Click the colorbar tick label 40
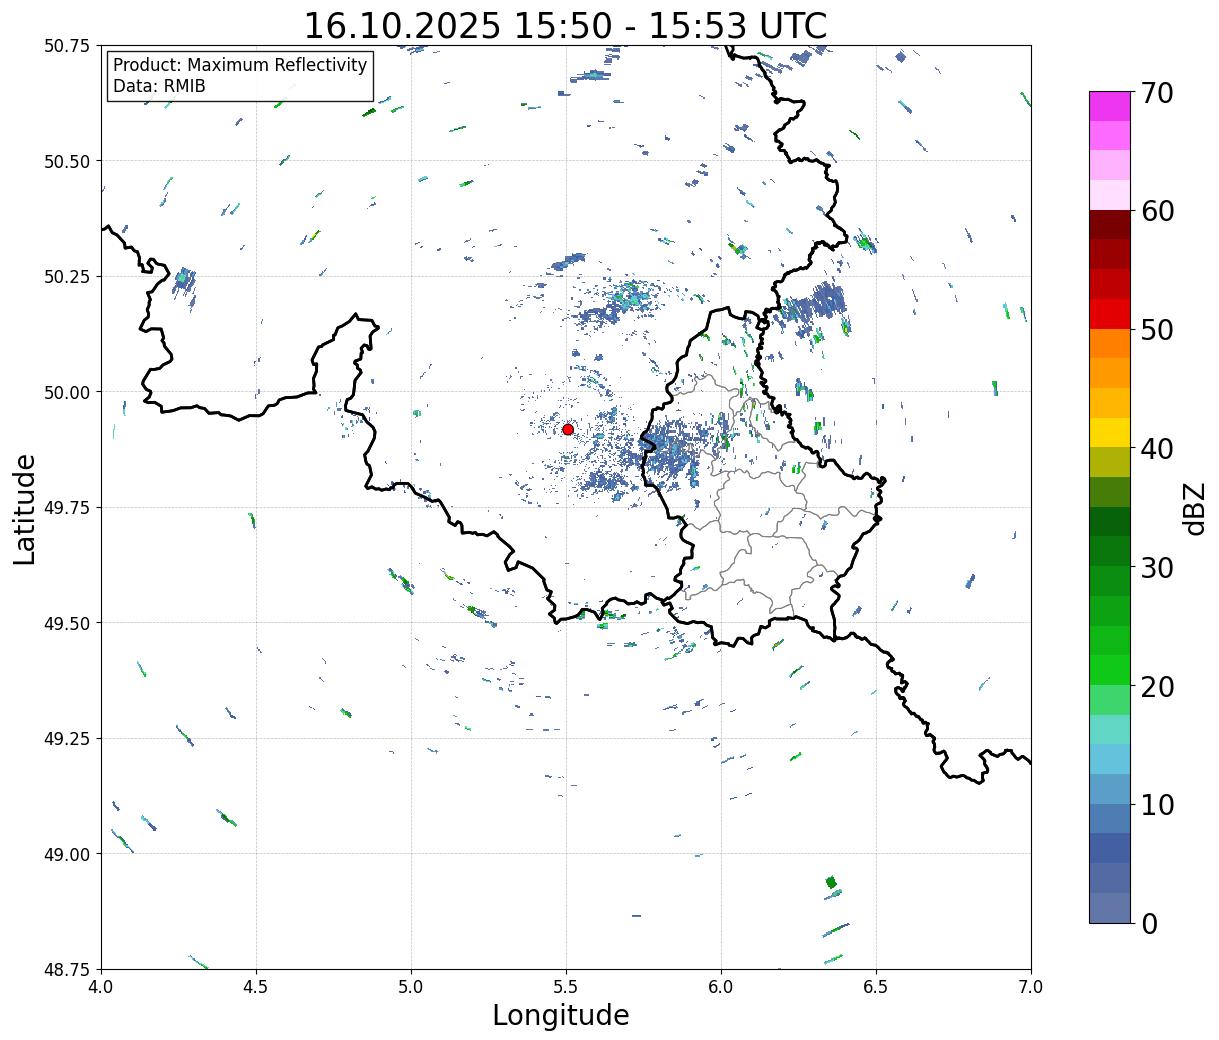Screen dimensions: 1219x1040 [1156, 448]
